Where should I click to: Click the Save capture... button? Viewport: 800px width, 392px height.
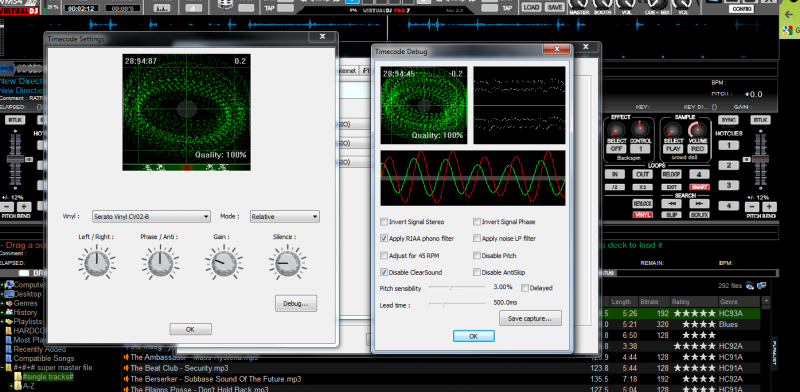pyautogui.click(x=530, y=318)
